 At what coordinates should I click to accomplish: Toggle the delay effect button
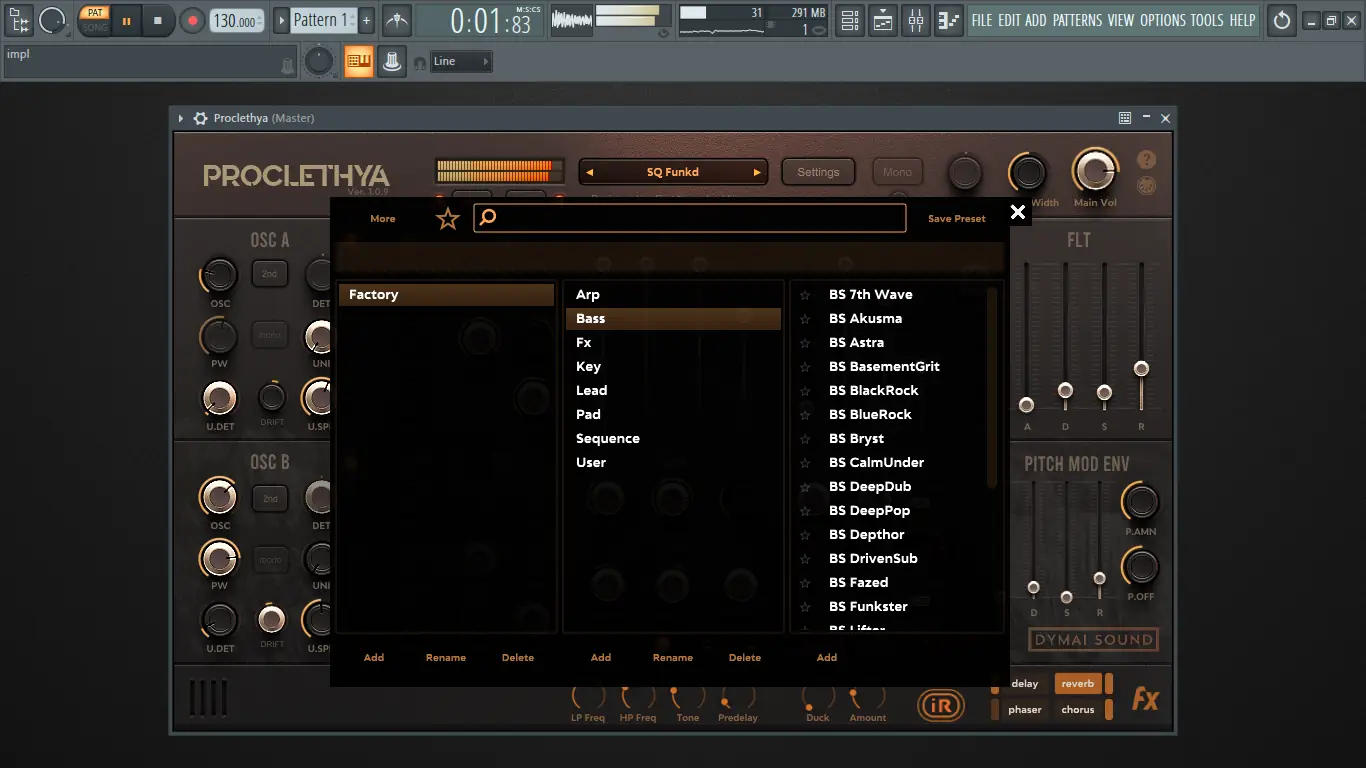point(1025,684)
